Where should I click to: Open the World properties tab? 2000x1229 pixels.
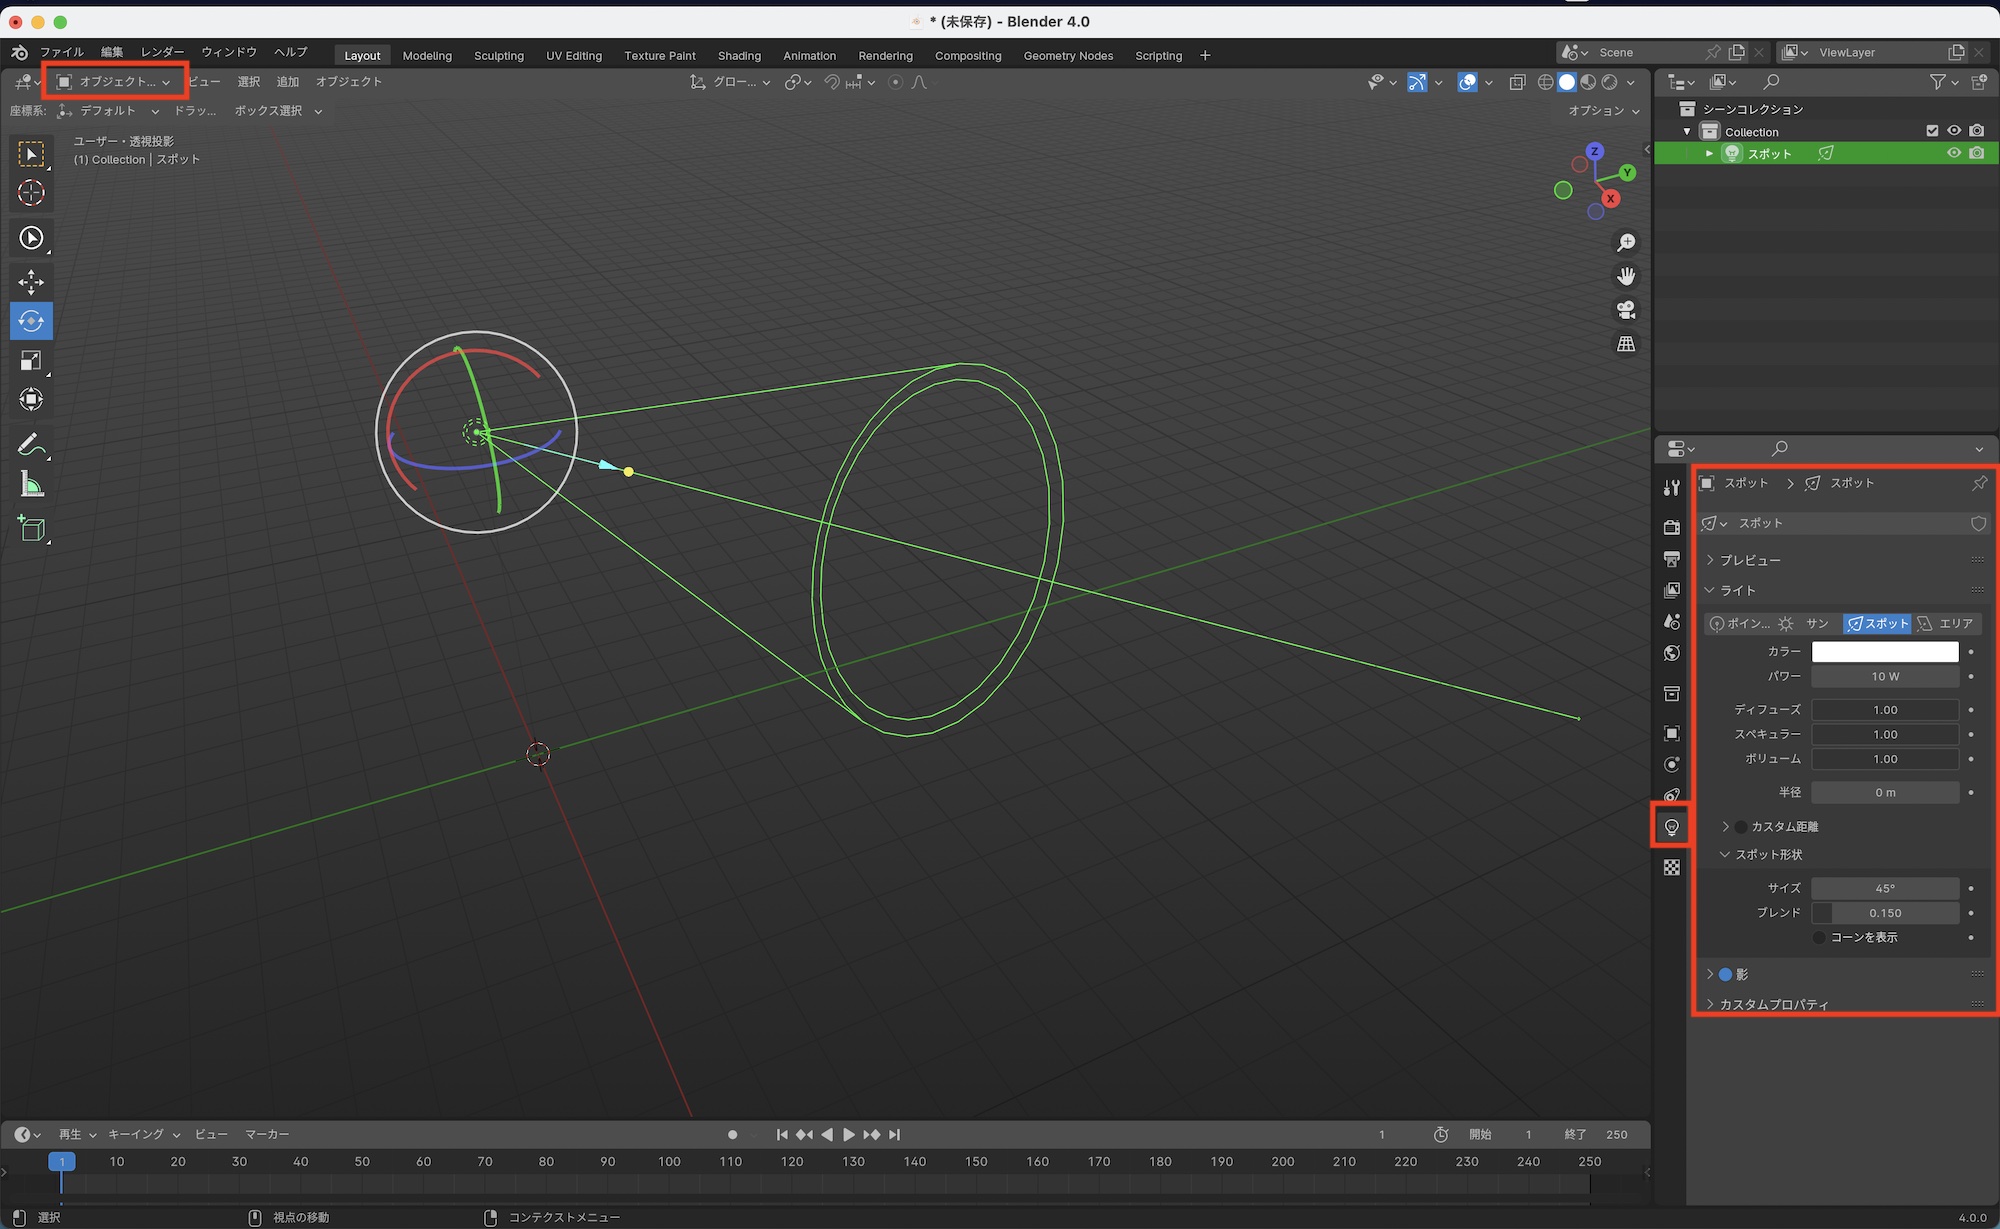[1671, 653]
